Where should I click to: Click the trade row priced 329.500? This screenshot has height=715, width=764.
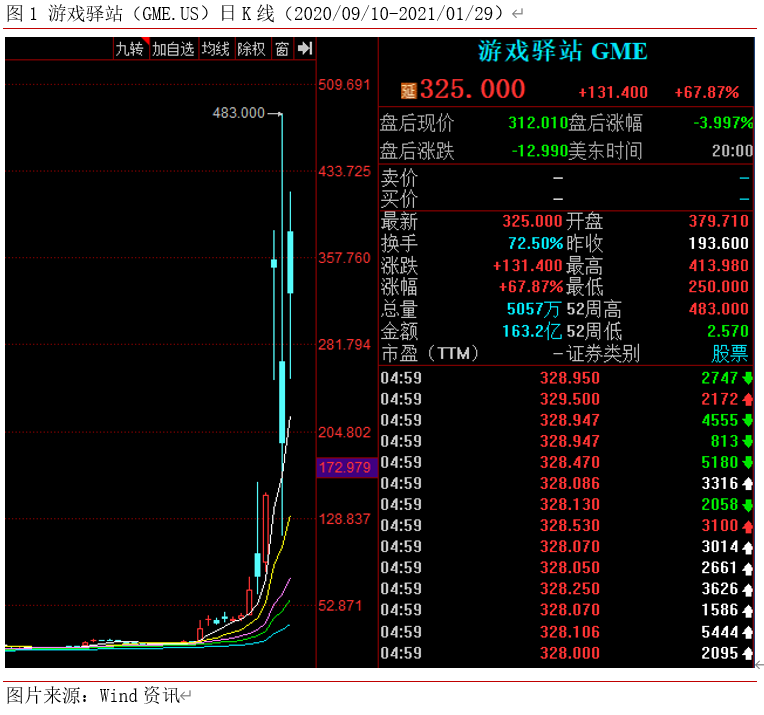[x=567, y=399]
